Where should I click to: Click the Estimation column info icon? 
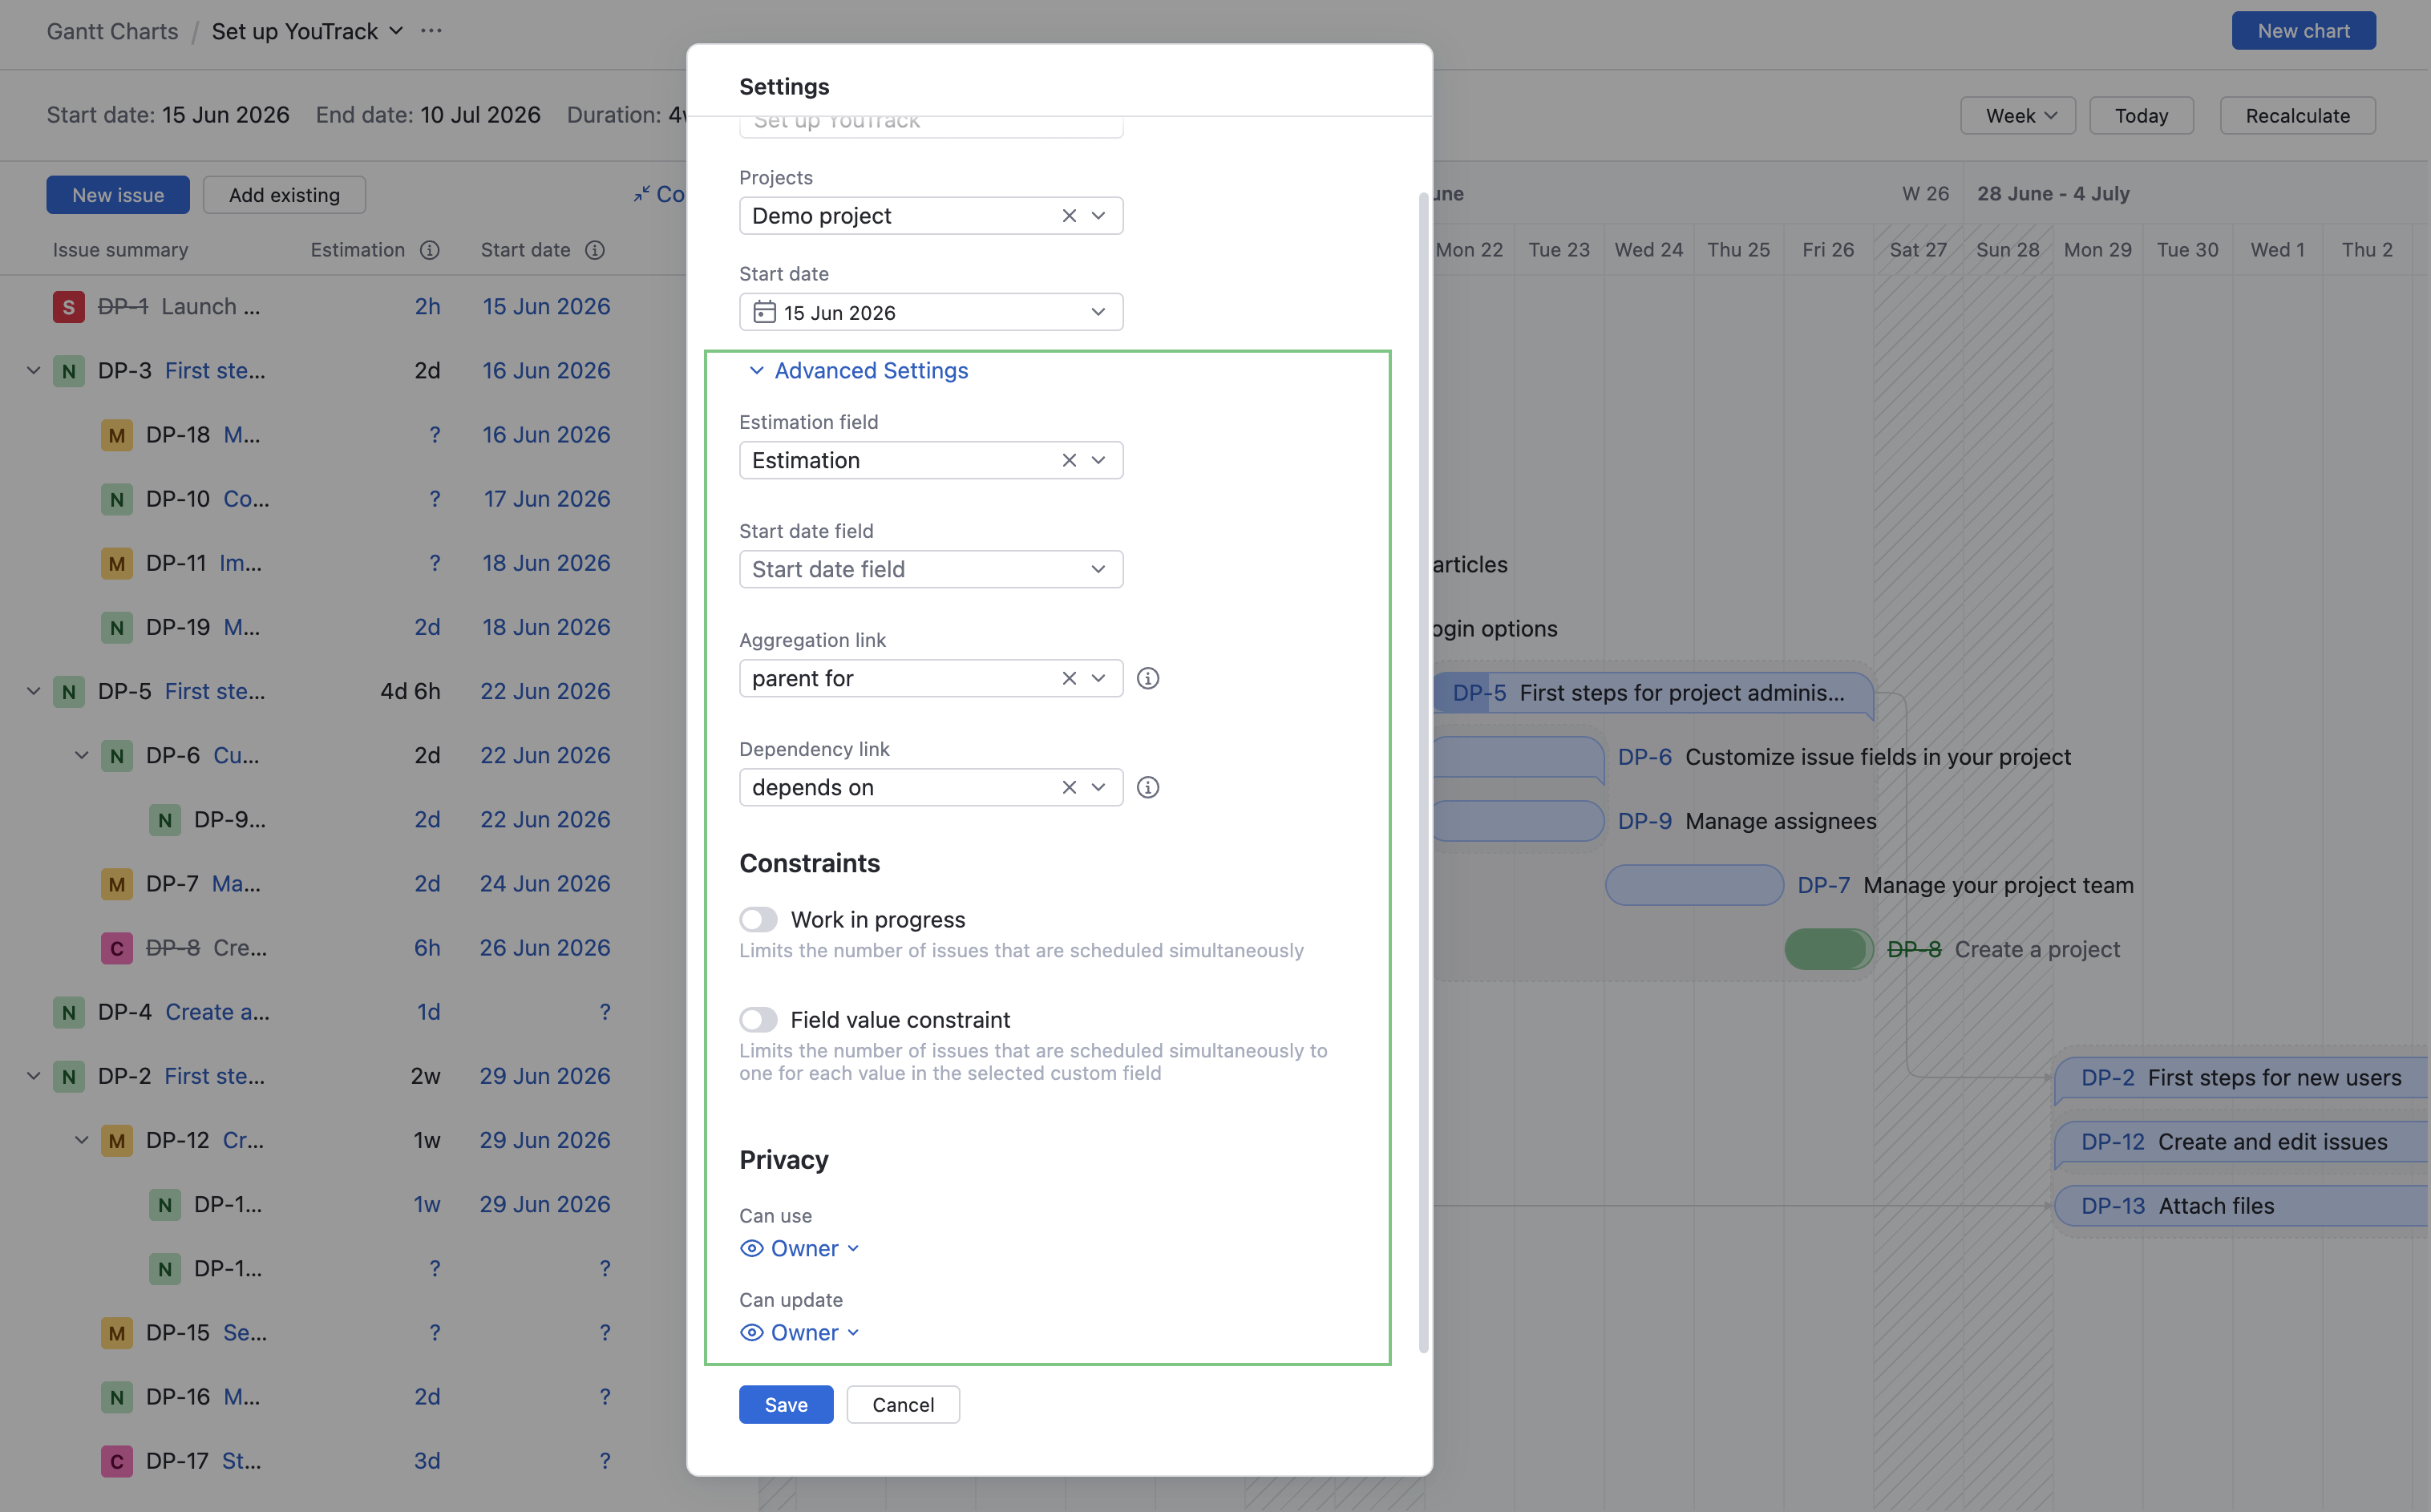coord(430,250)
